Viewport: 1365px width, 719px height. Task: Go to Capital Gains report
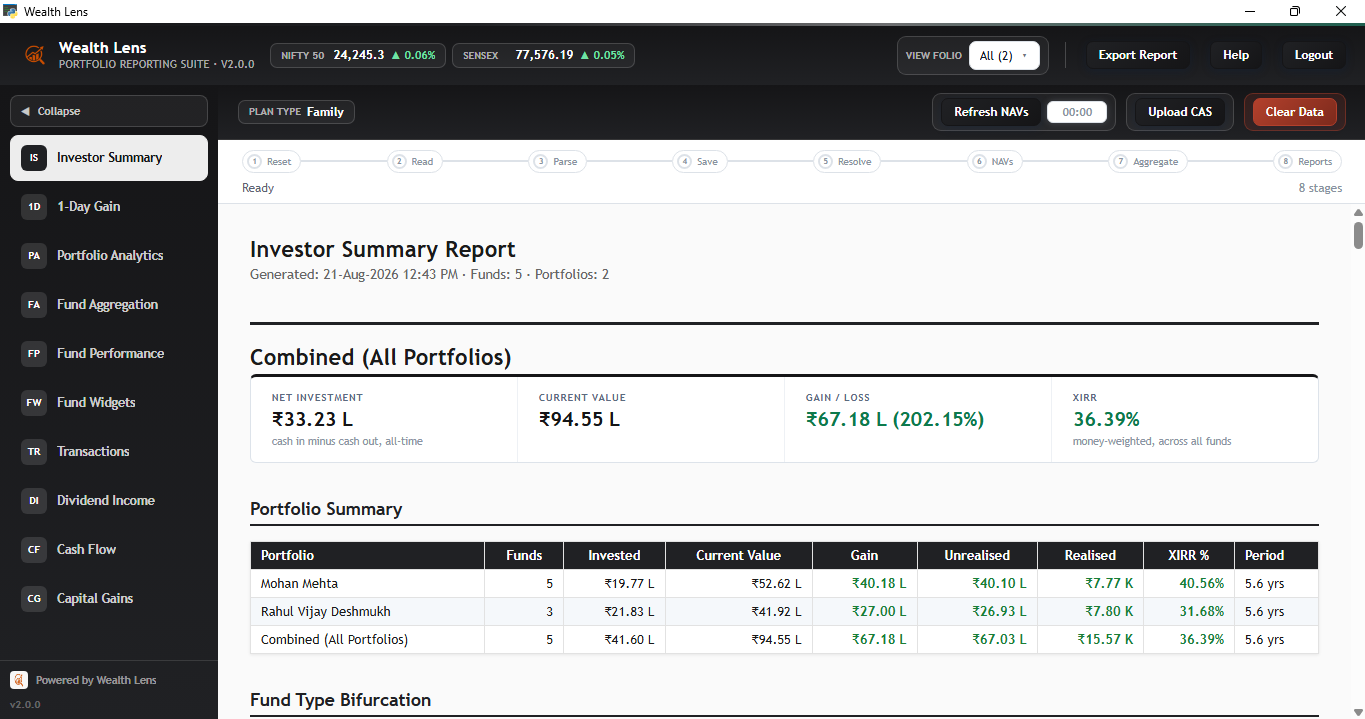tap(109, 599)
